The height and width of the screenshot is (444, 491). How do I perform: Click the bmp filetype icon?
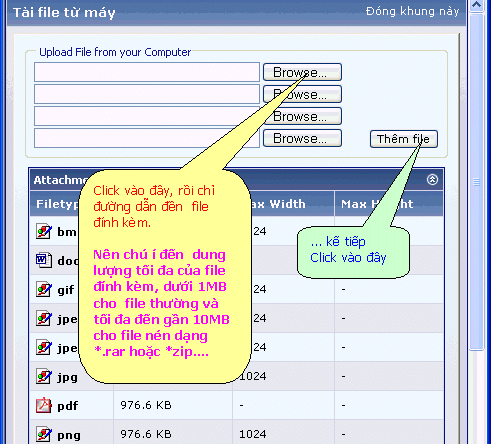(x=44, y=231)
